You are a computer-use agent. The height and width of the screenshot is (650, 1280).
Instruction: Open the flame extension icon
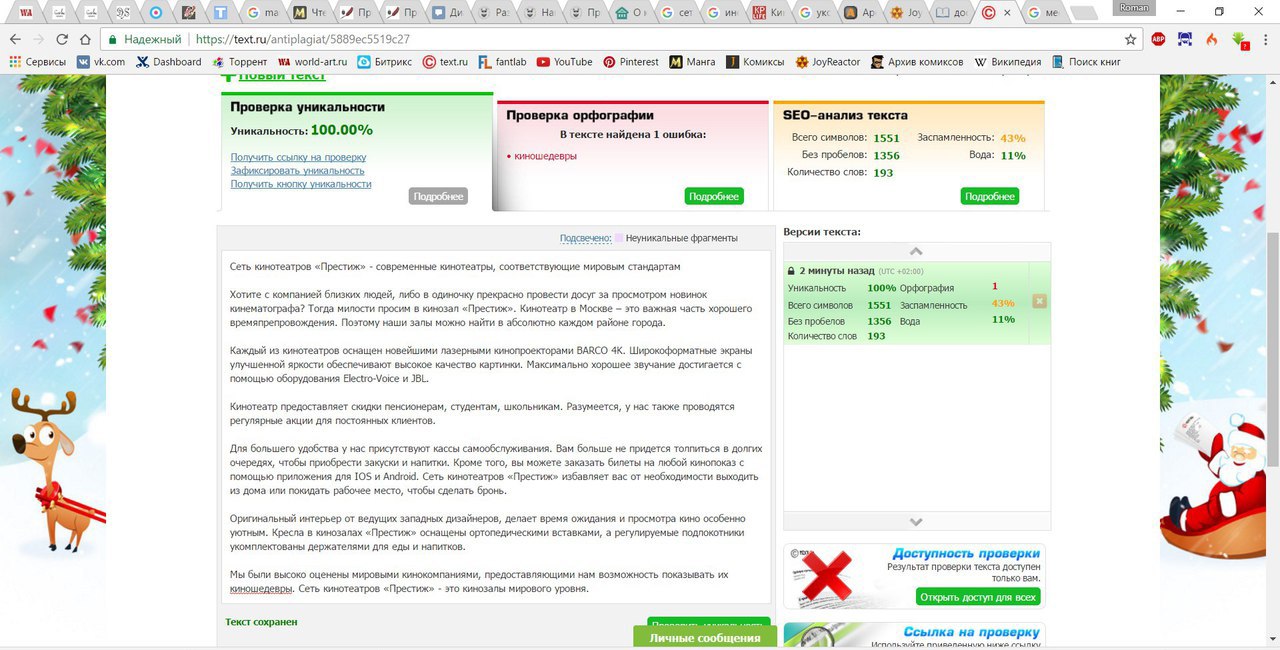(1212, 39)
